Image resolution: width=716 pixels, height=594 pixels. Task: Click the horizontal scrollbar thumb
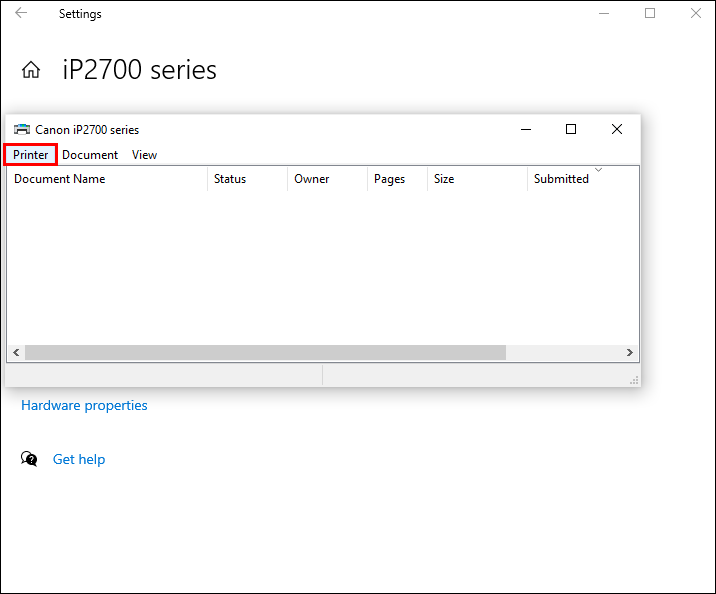[x=265, y=353]
